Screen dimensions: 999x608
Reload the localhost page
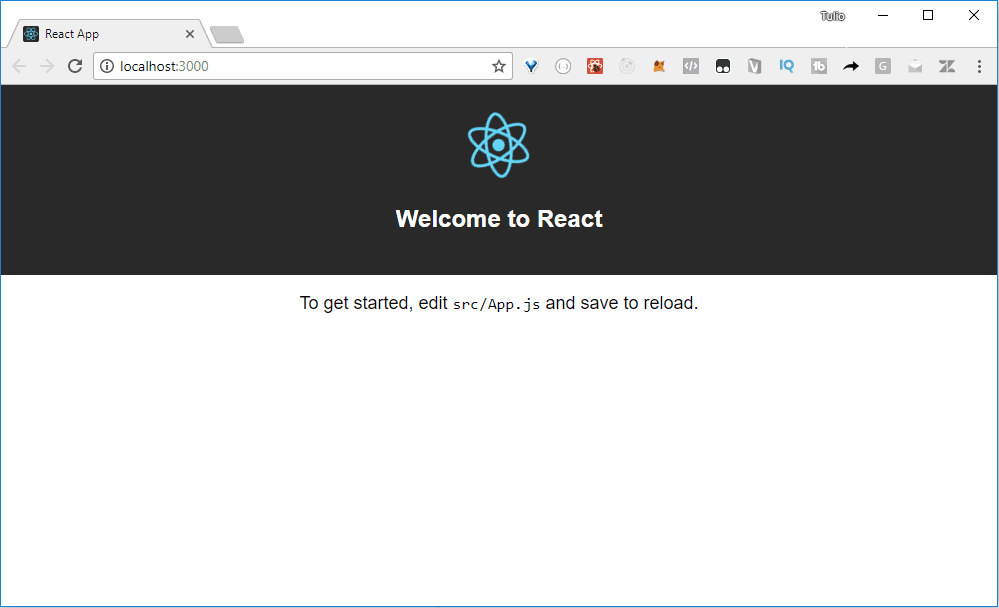pyautogui.click(x=75, y=66)
